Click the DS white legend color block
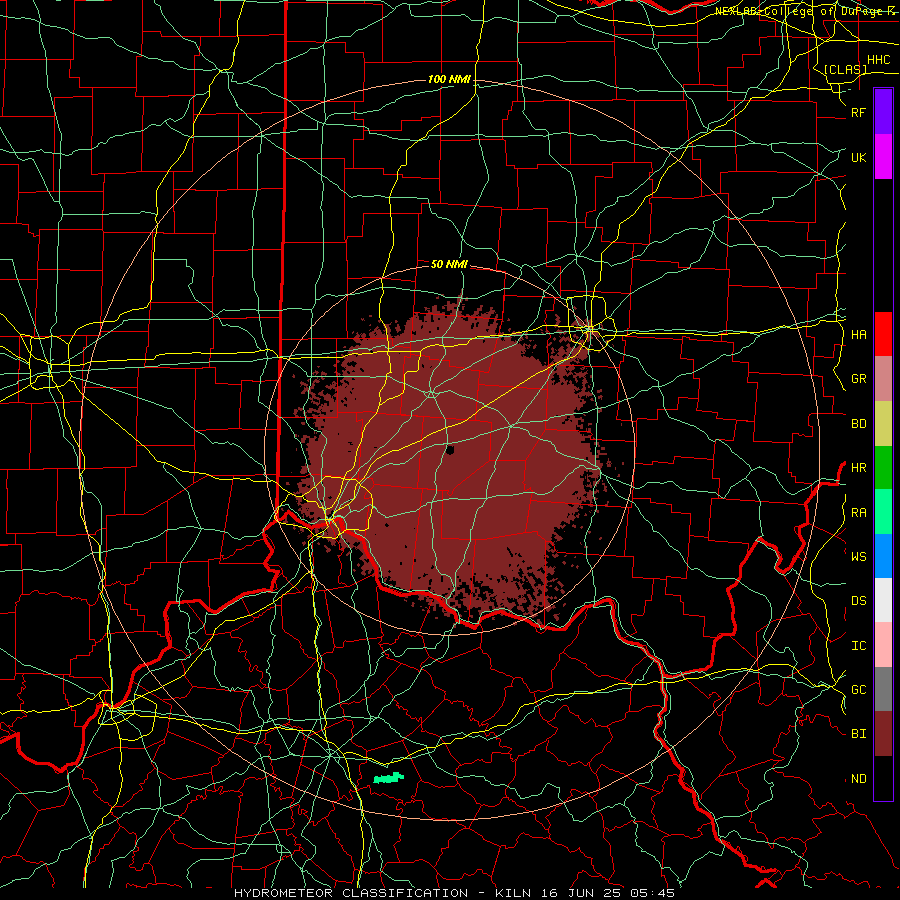Screen dimensions: 900x900 pos(883,600)
